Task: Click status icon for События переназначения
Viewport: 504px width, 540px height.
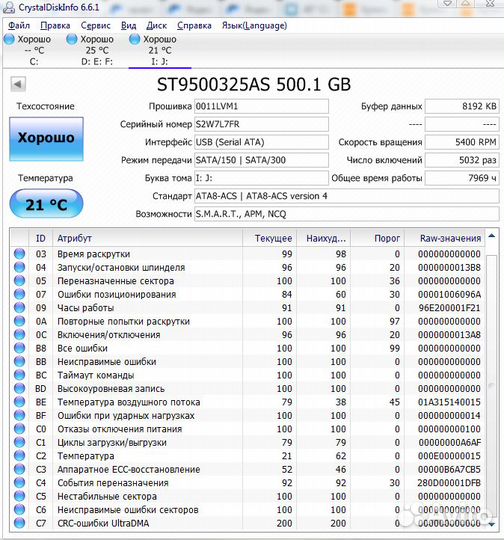Action: point(20,482)
